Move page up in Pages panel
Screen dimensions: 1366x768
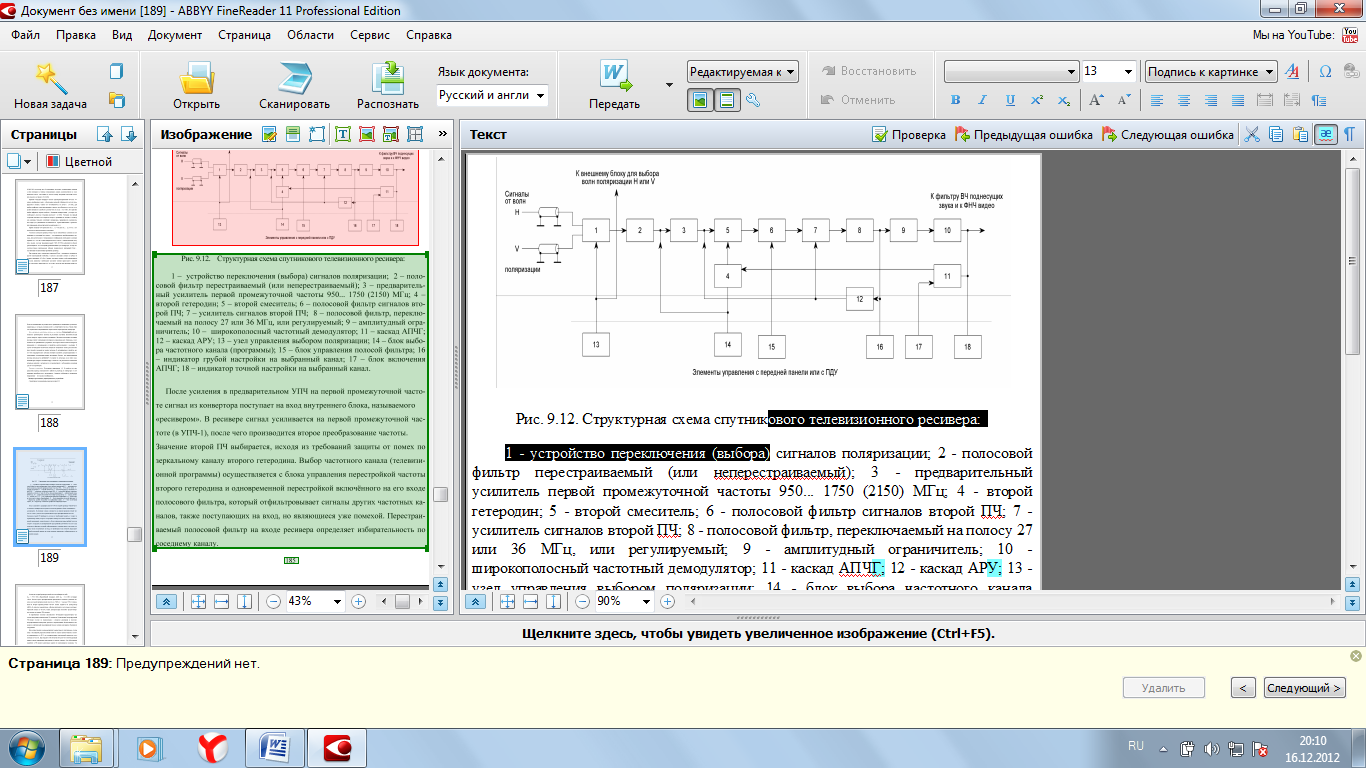(104, 135)
